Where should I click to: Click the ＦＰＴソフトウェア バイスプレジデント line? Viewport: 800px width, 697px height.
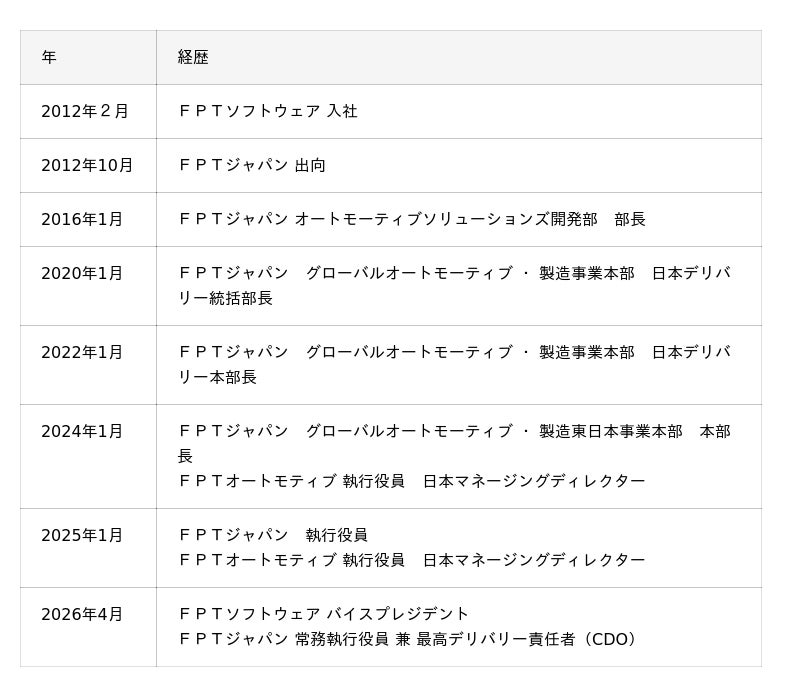click(324, 614)
